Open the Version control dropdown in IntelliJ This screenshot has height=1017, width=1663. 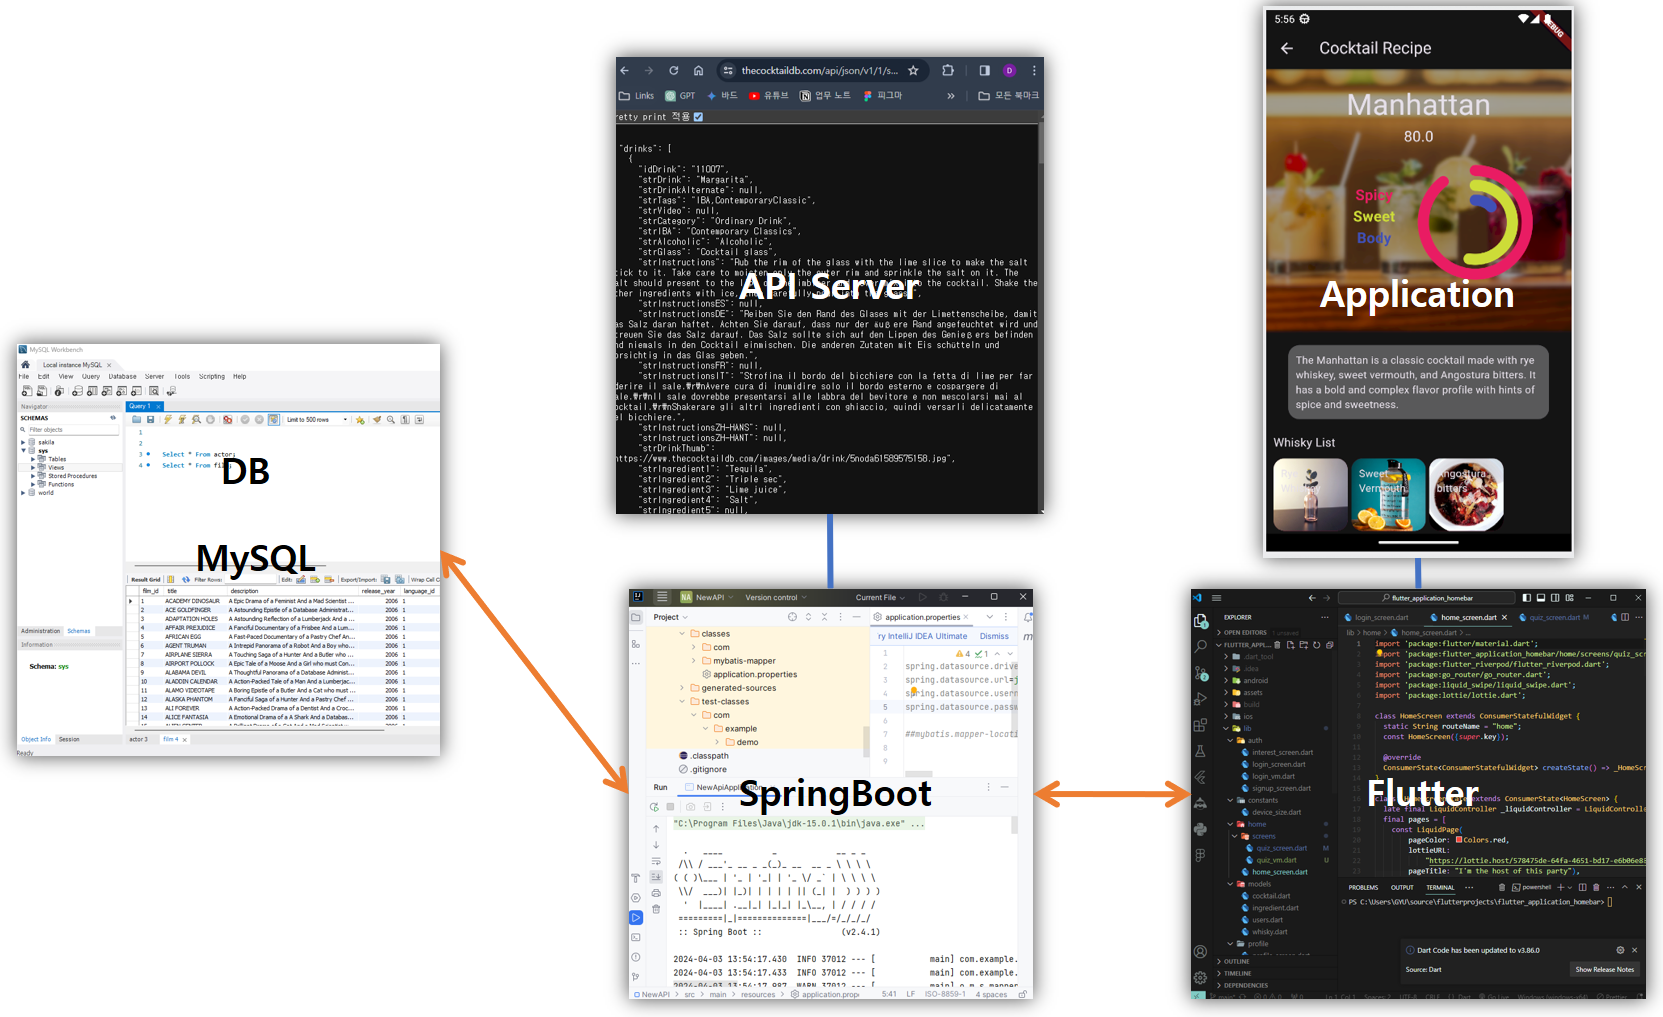coord(775,597)
